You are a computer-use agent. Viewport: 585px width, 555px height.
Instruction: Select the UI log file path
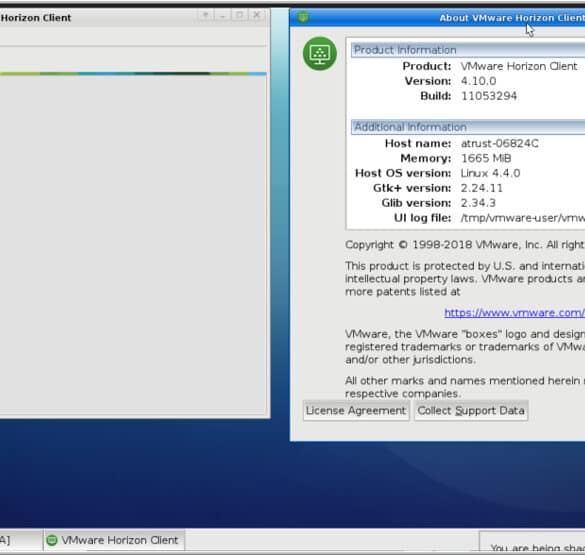(x=523, y=218)
